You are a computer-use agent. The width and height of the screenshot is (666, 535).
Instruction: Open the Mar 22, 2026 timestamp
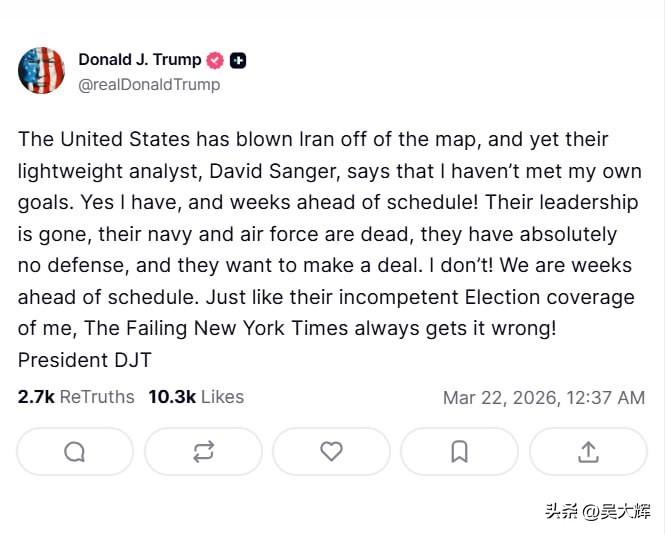[544, 398]
